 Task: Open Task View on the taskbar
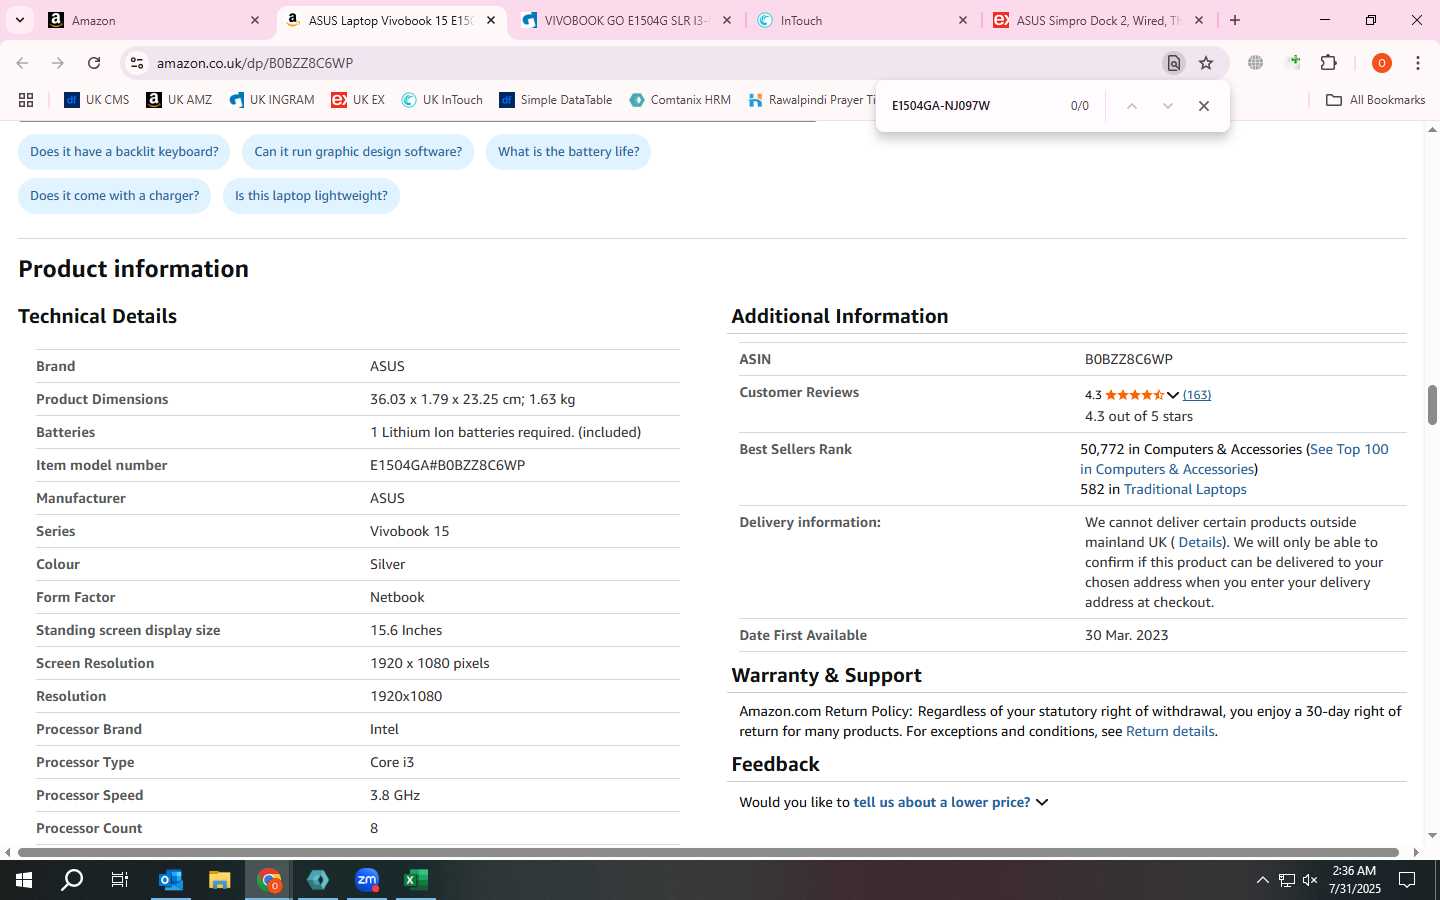pos(119,880)
